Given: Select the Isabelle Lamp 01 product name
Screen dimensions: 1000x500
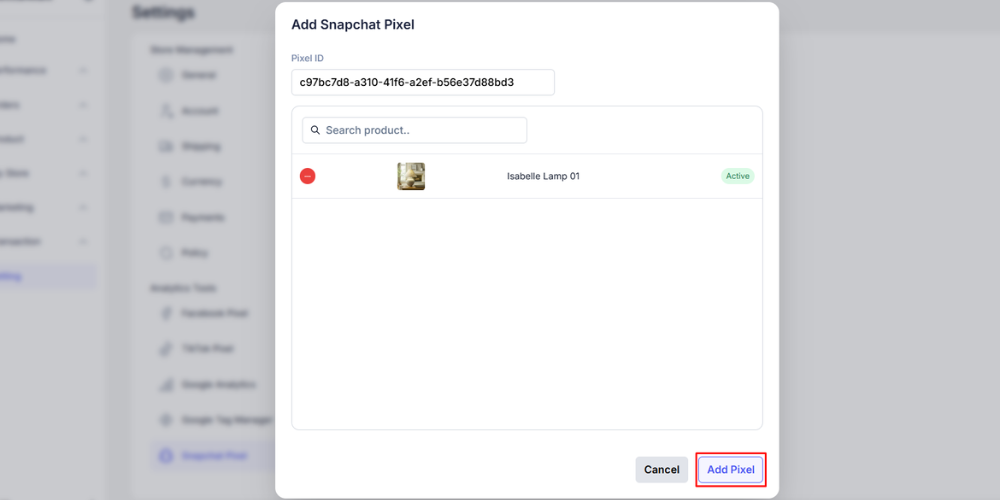Looking at the screenshot, I should click(x=543, y=176).
